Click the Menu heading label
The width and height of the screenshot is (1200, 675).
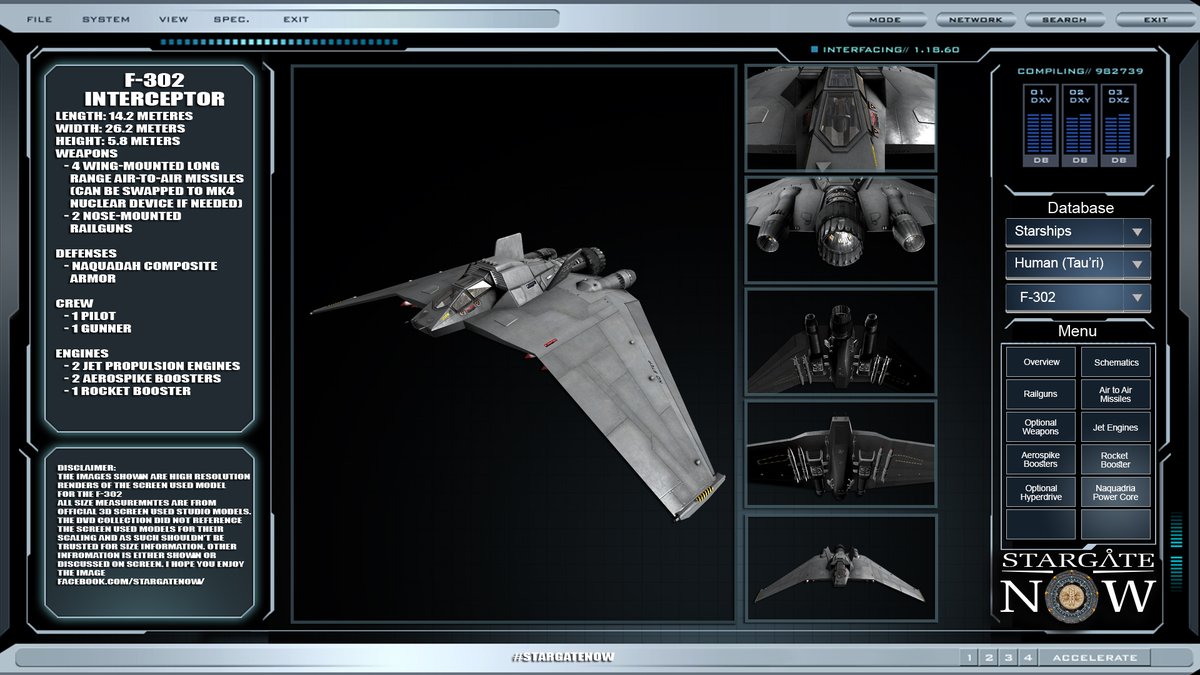pyautogui.click(x=1077, y=331)
